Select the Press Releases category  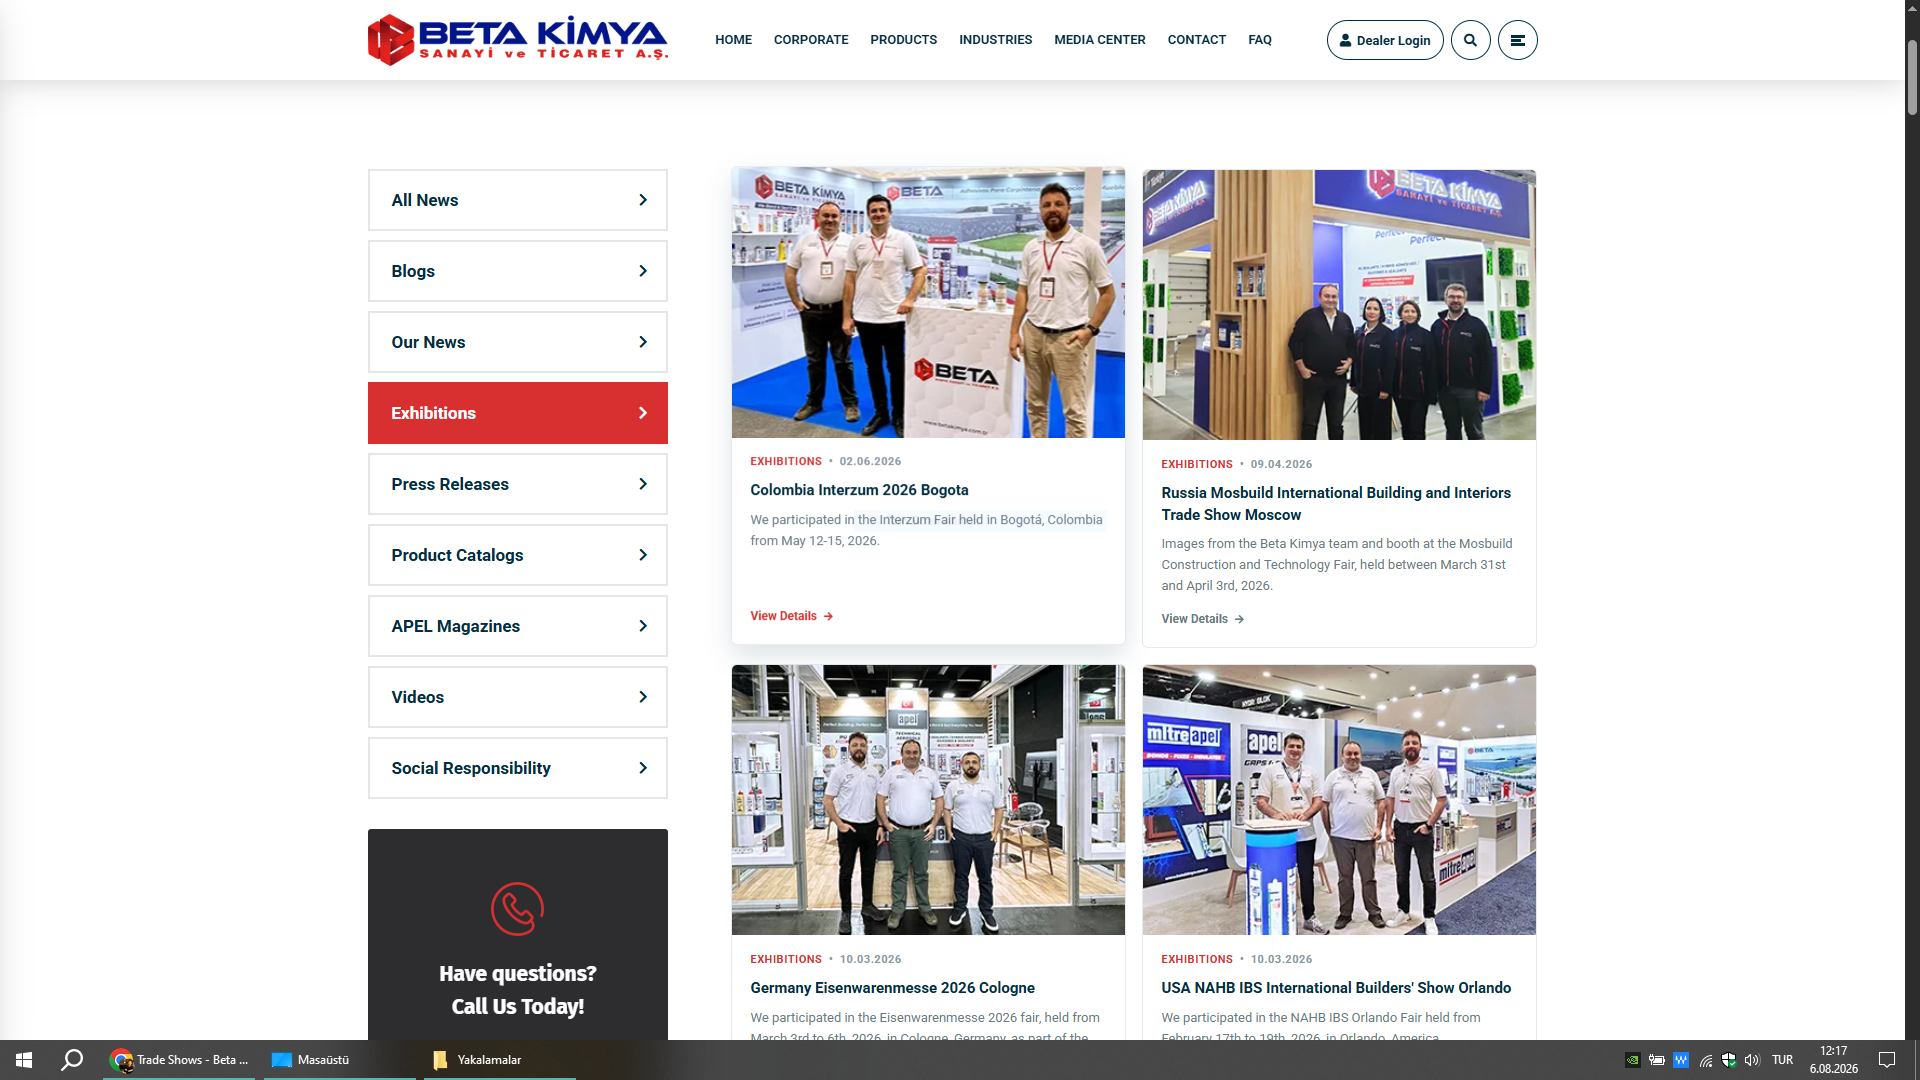point(517,484)
